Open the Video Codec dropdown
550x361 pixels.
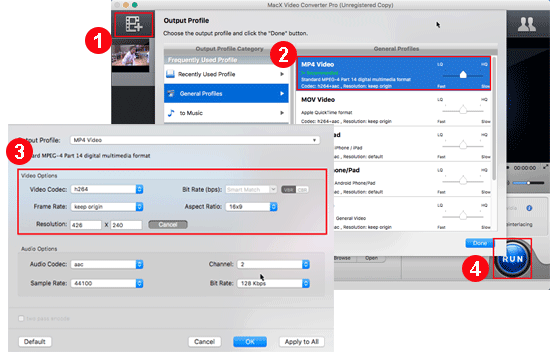pos(107,189)
